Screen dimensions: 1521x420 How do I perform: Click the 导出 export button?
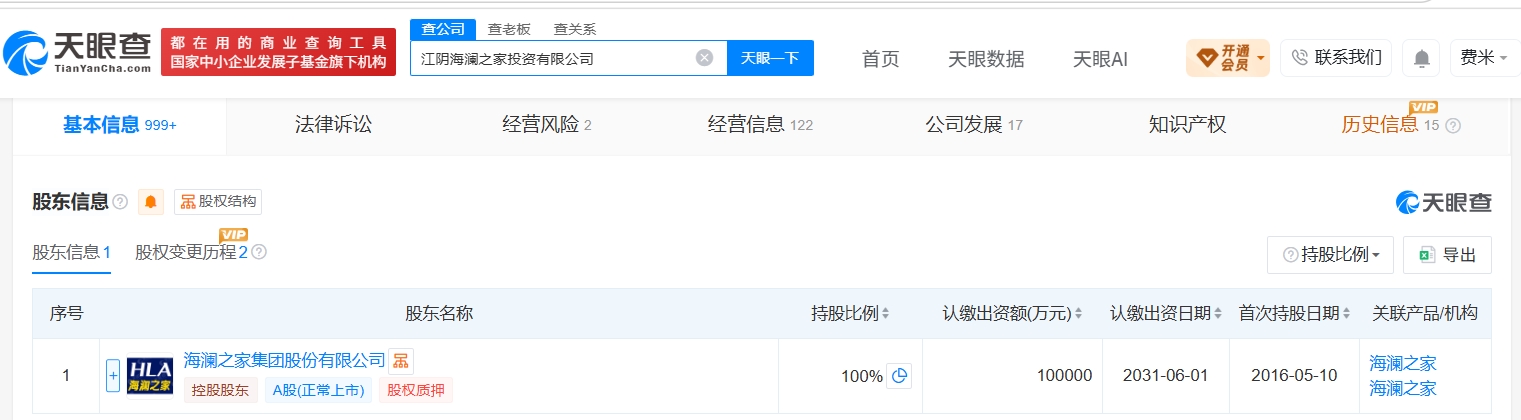tap(1447, 255)
